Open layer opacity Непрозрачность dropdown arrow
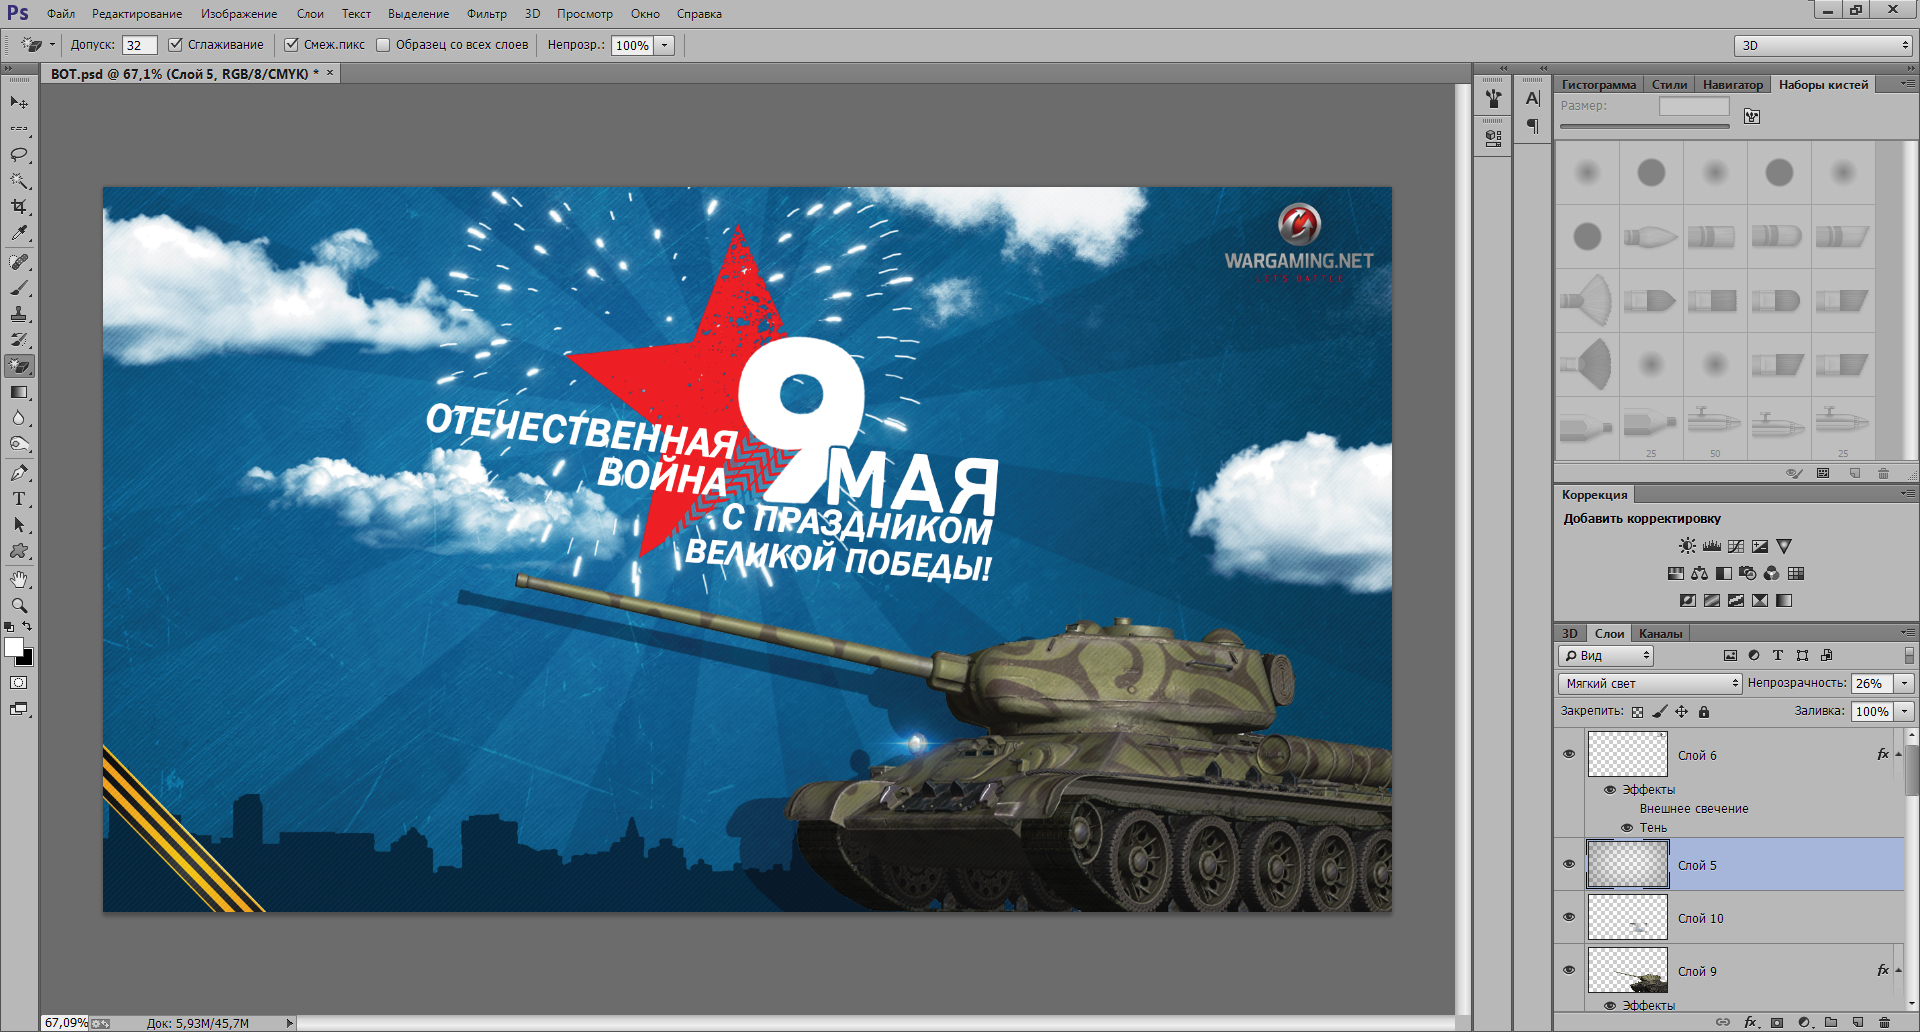The width and height of the screenshot is (1920, 1032). click(1904, 683)
